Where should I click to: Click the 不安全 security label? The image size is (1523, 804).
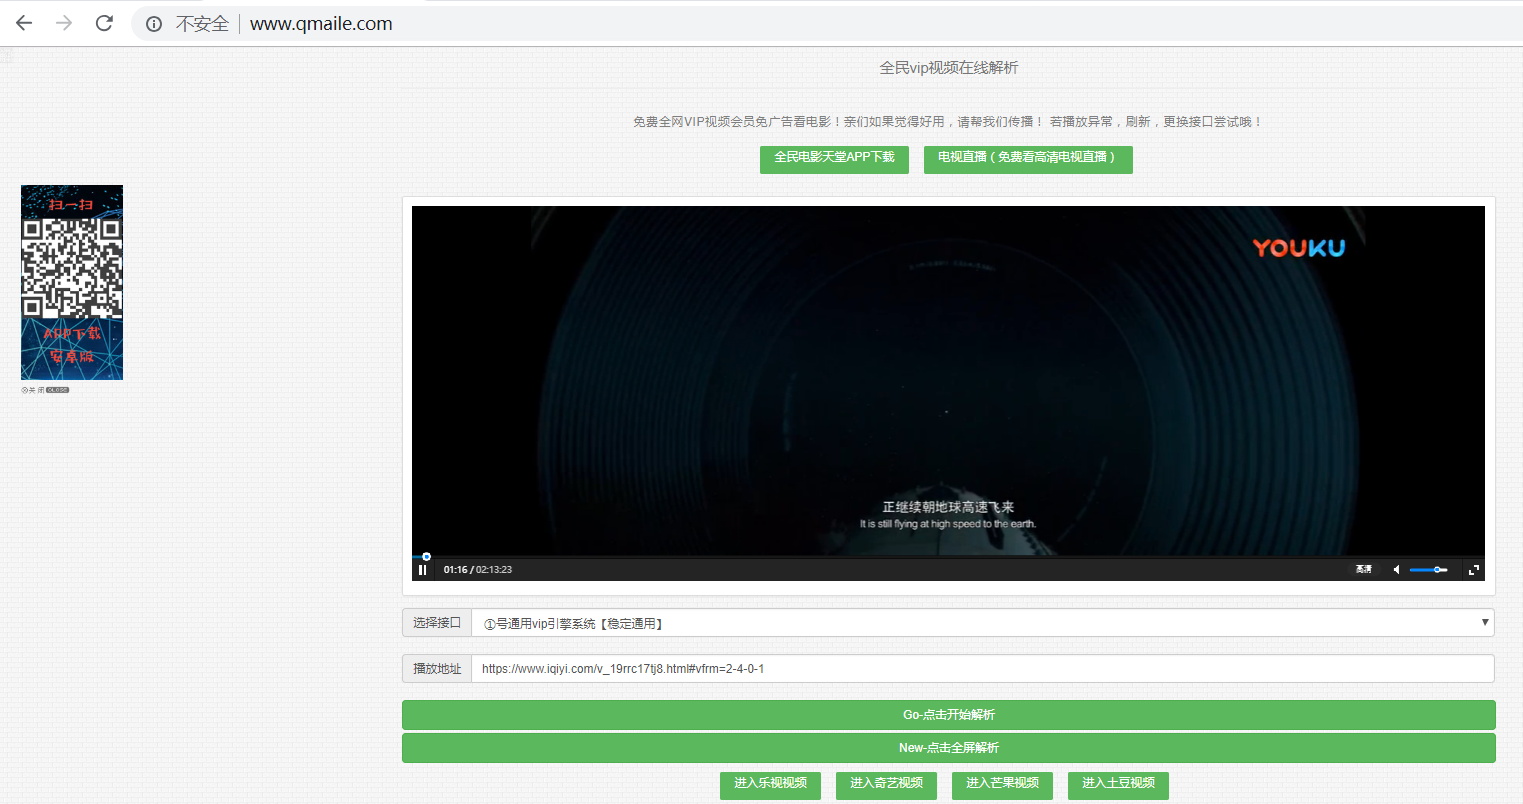[203, 24]
